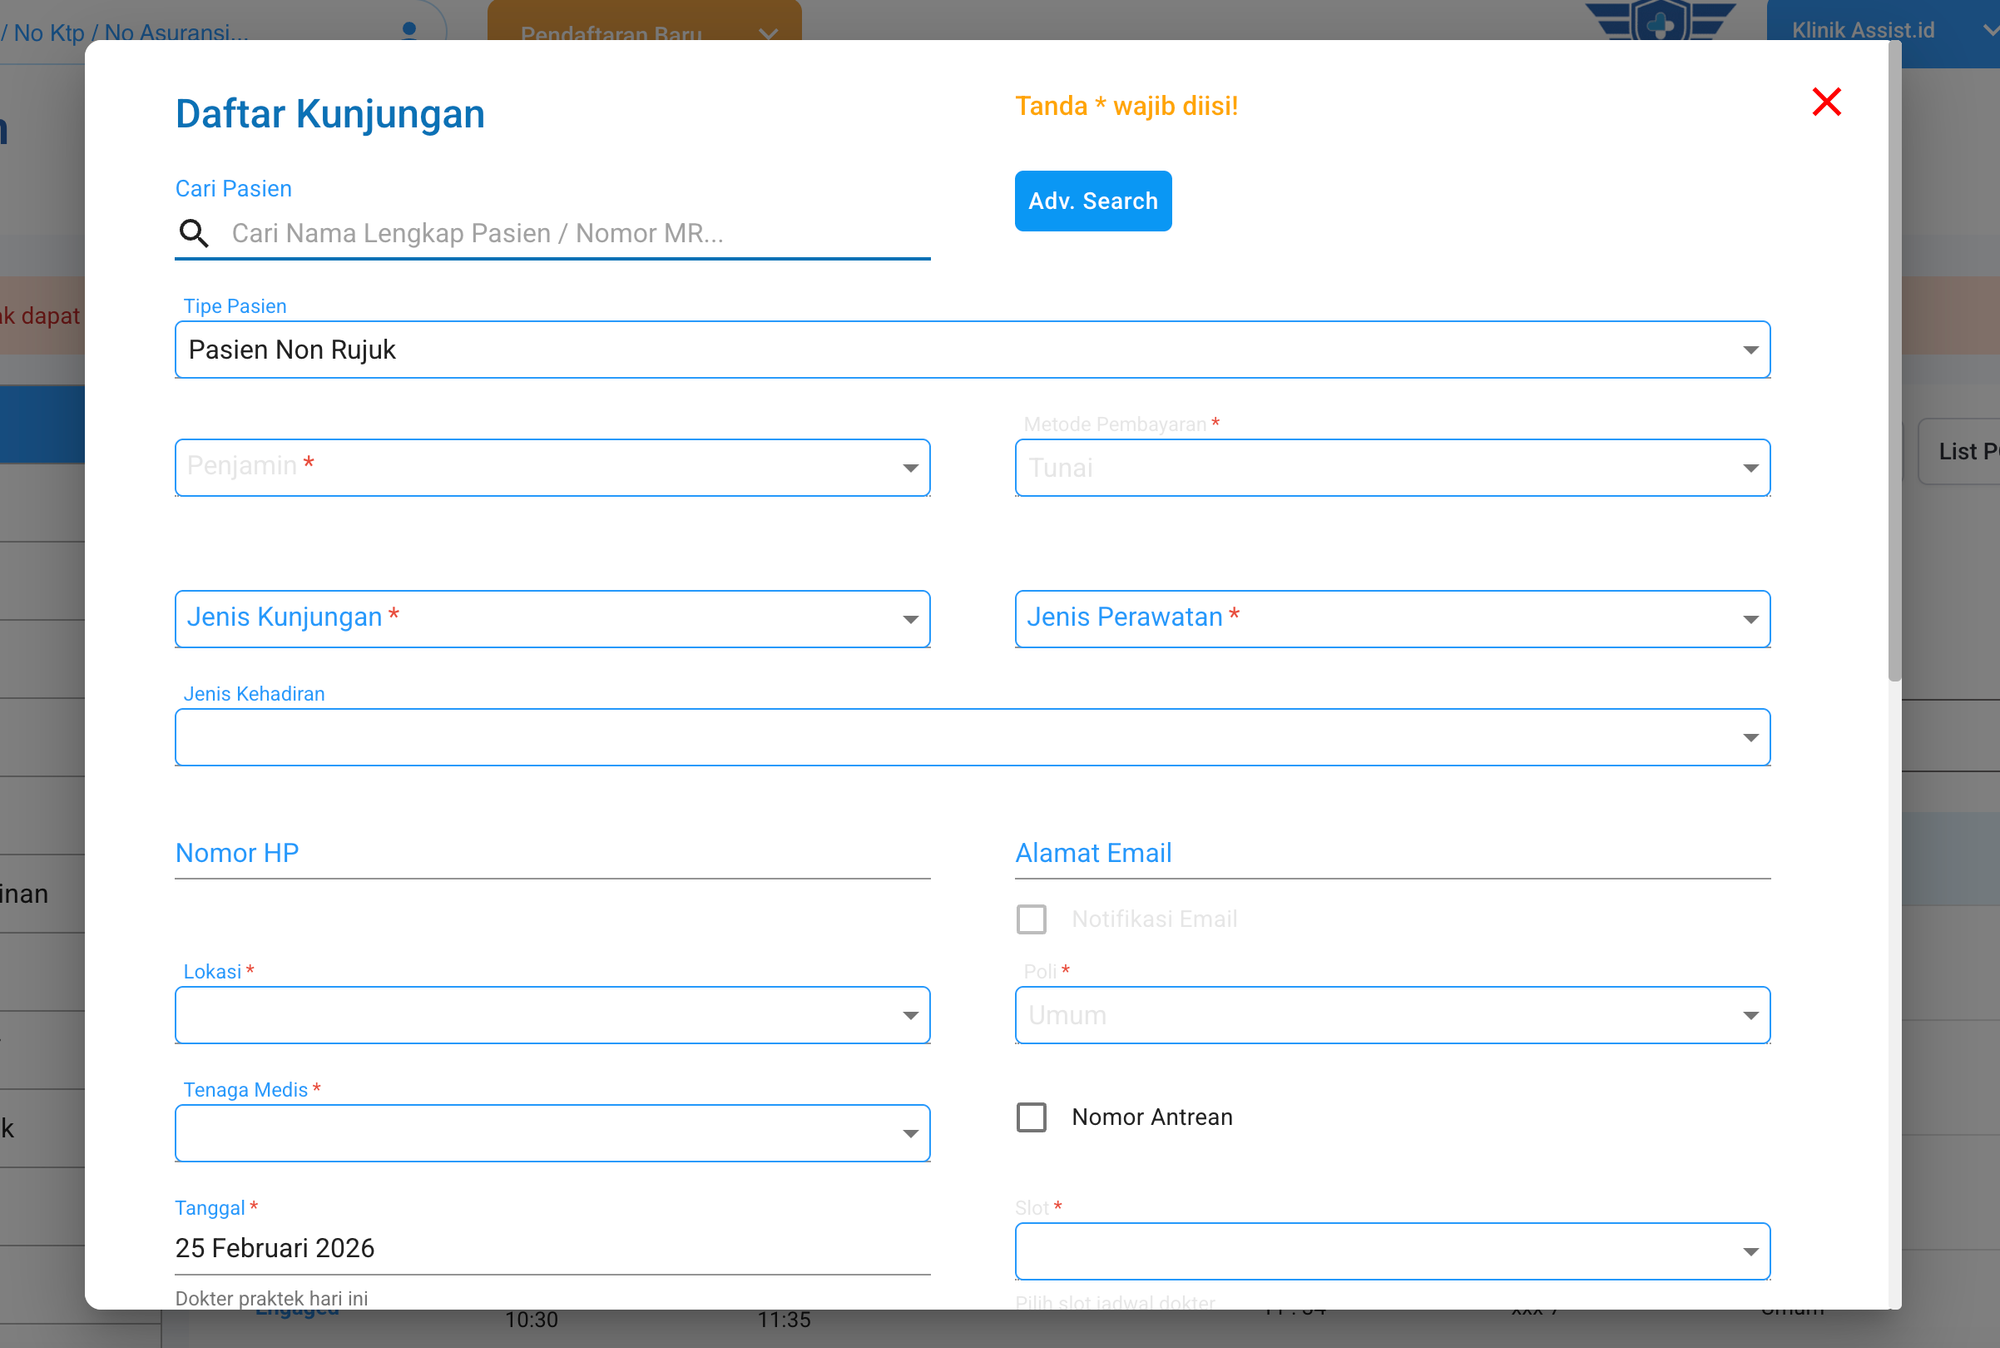
Task: Close the Daftar Kunjungan dialog
Action: coord(1826,102)
